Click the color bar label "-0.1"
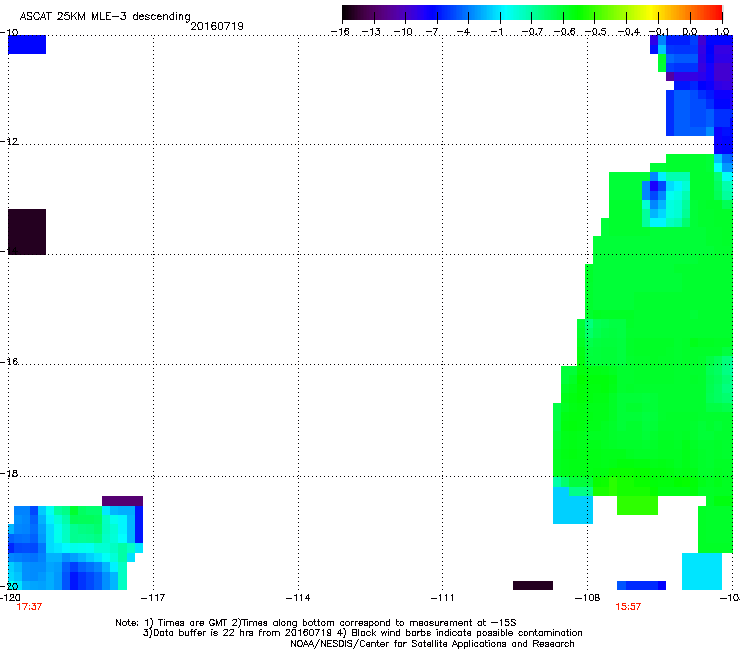The height and width of the screenshot is (650, 740). click(659, 32)
